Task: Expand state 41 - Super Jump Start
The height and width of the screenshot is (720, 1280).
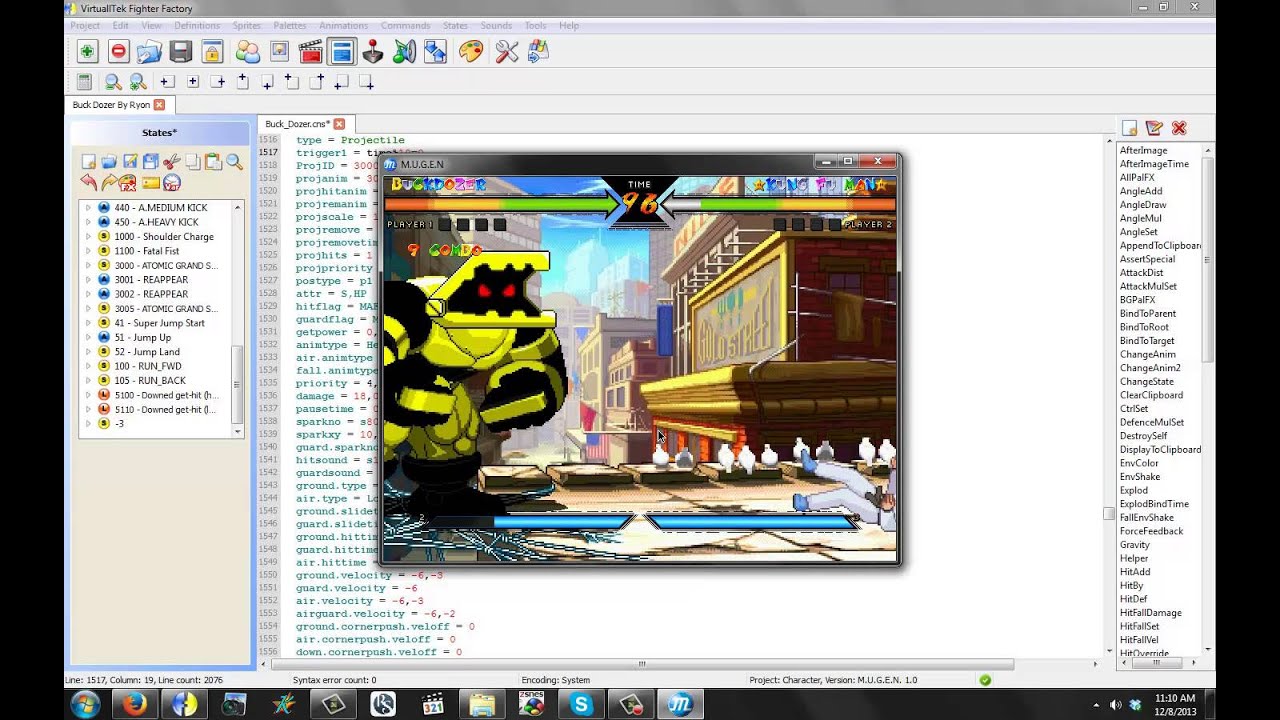Action: click(x=88, y=323)
